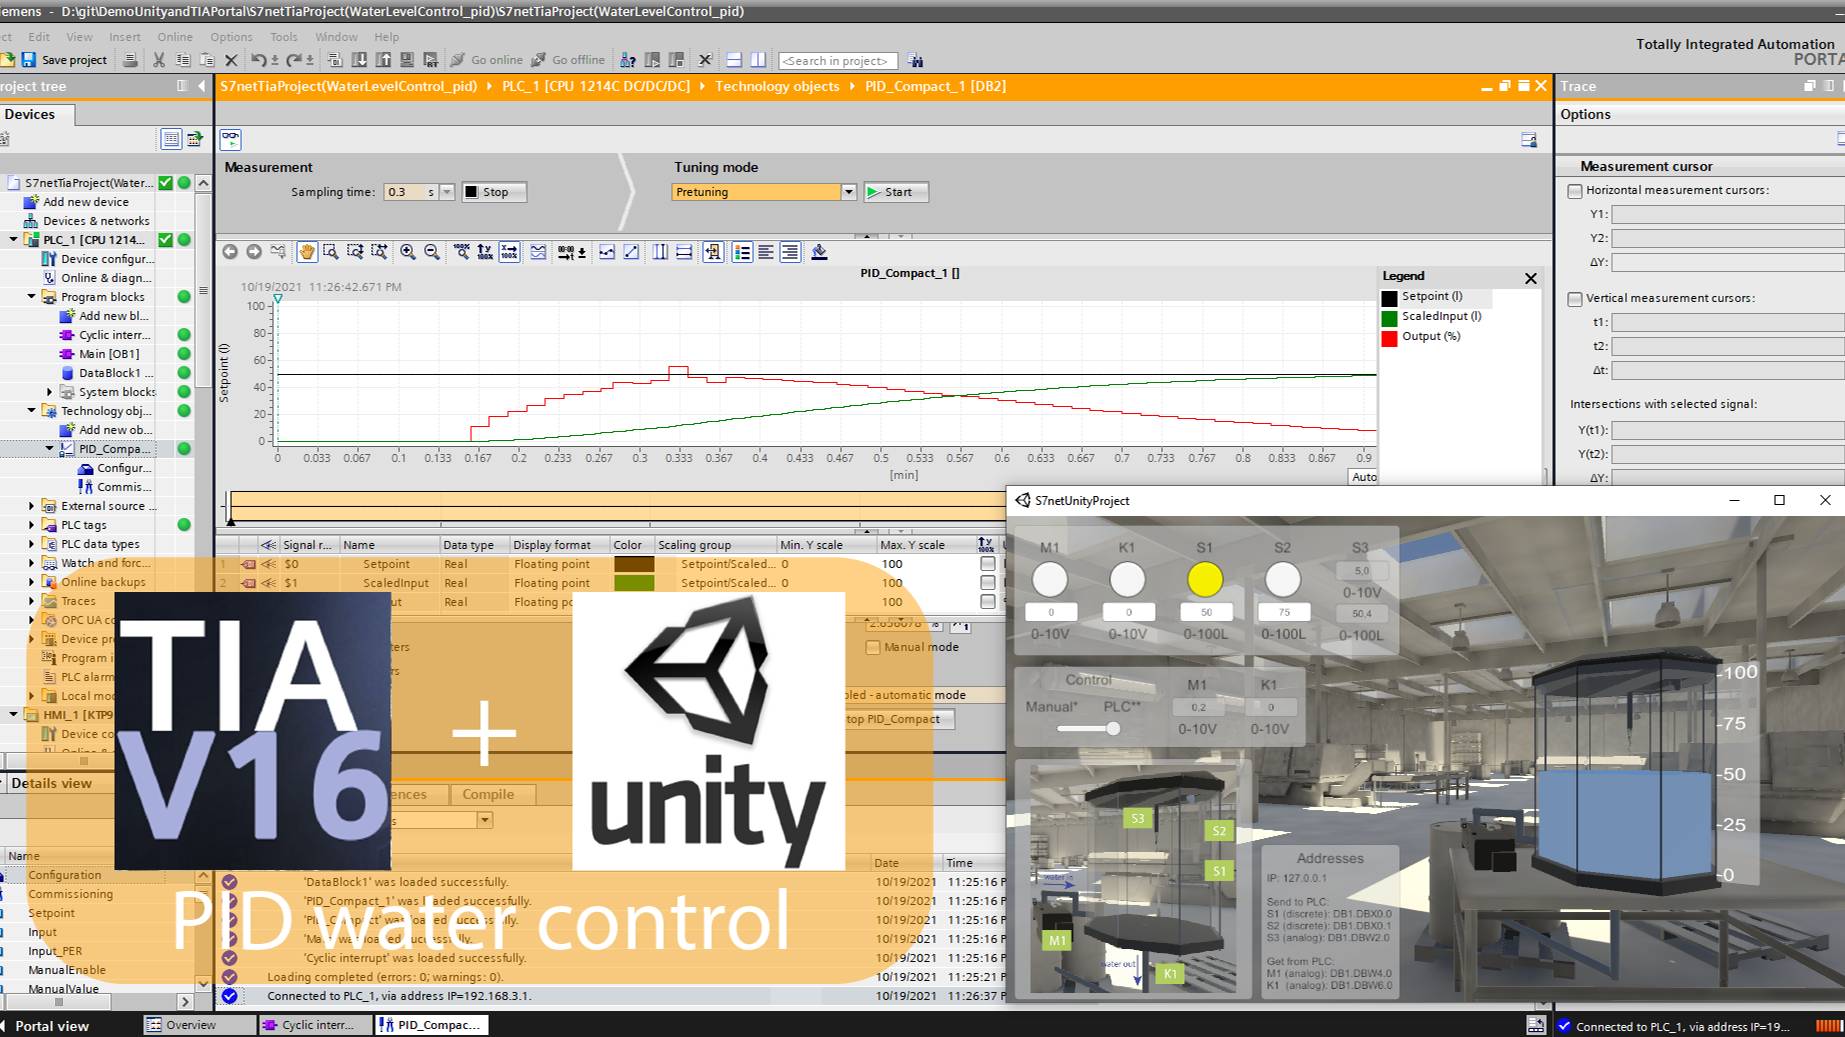
Task: Click the Manual/PLC slider in Unity window
Action: (1088, 728)
